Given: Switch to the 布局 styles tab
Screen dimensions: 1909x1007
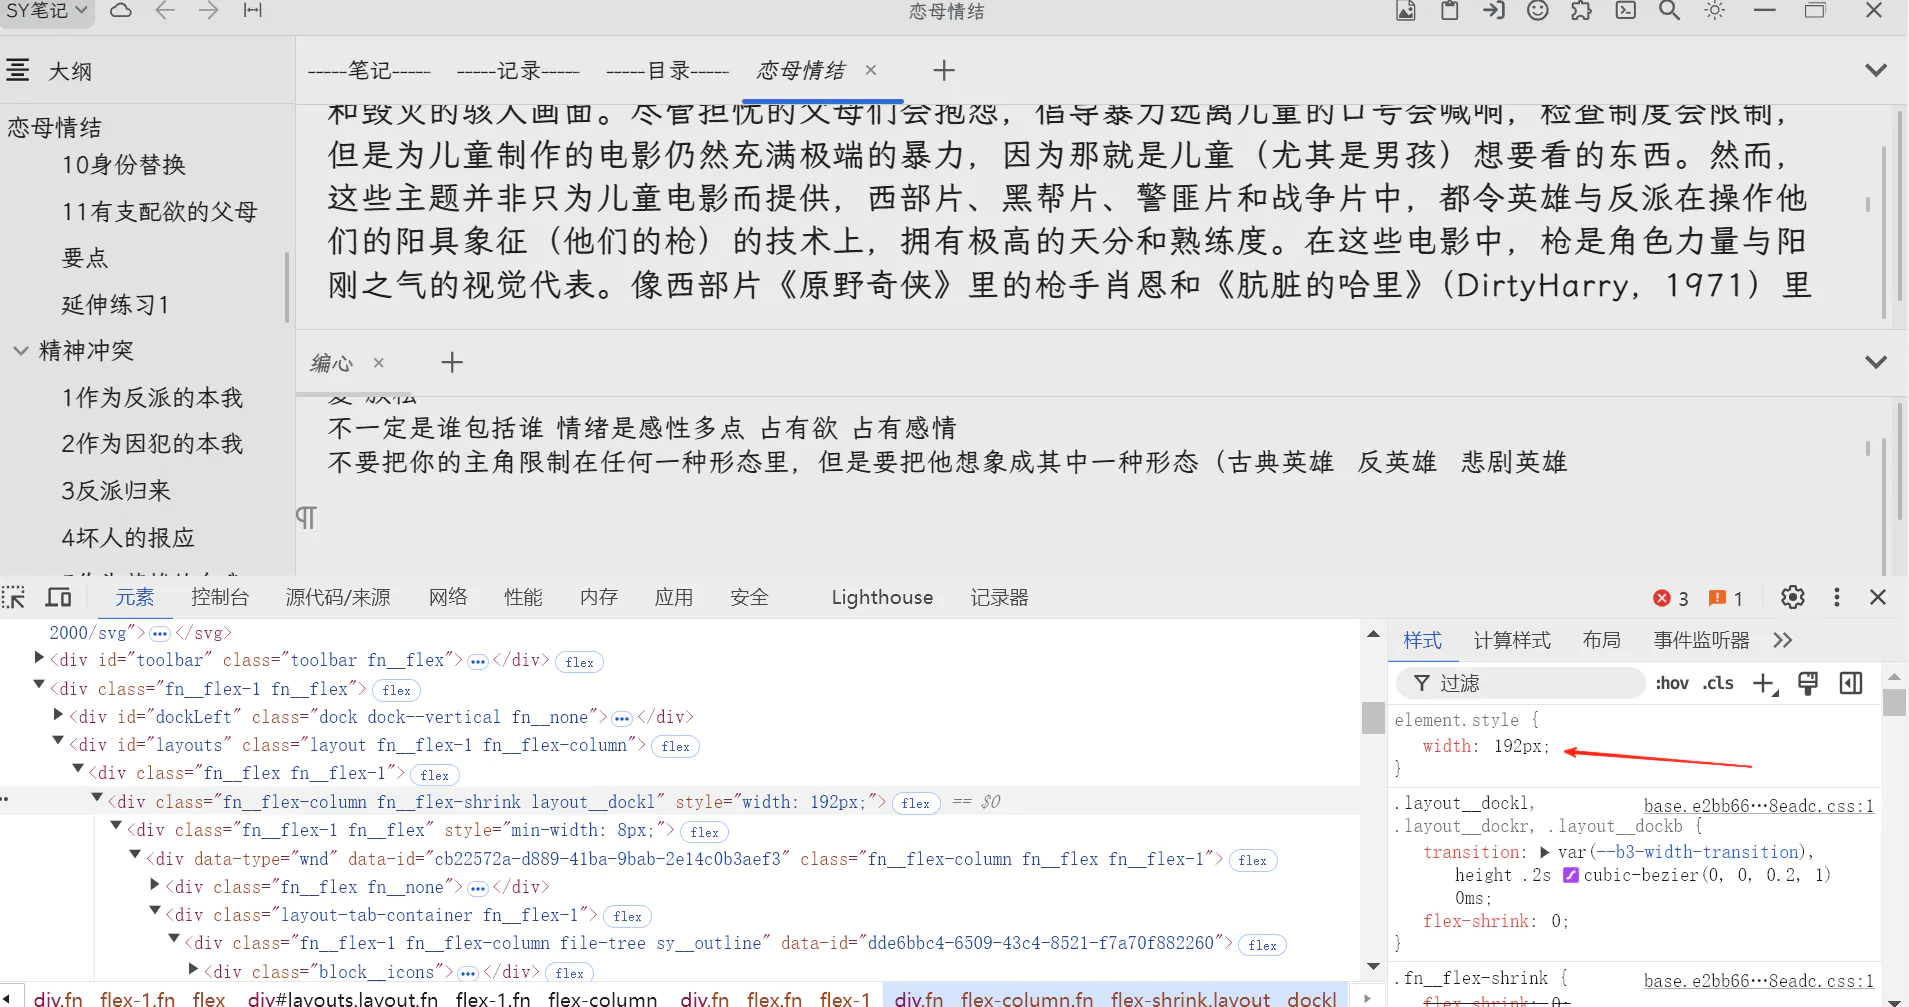Looking at the screenshot, I should 1602,640.
